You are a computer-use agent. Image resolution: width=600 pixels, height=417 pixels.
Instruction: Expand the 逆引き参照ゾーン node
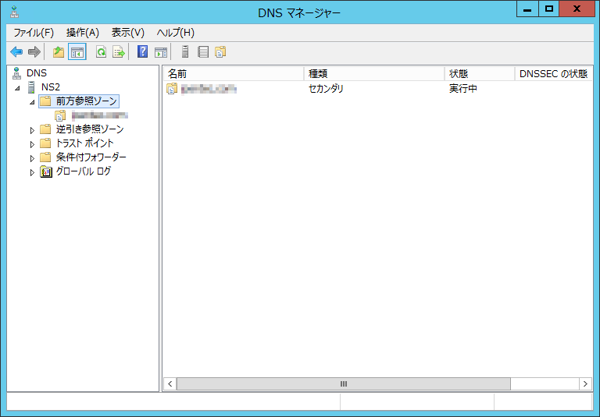click(32, 130)
